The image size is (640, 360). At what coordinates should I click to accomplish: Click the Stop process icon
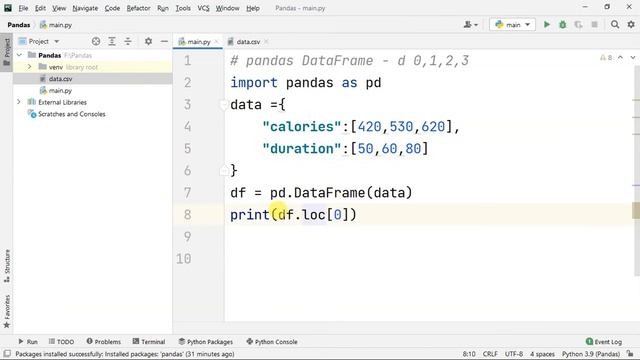[x=595, y=25]
